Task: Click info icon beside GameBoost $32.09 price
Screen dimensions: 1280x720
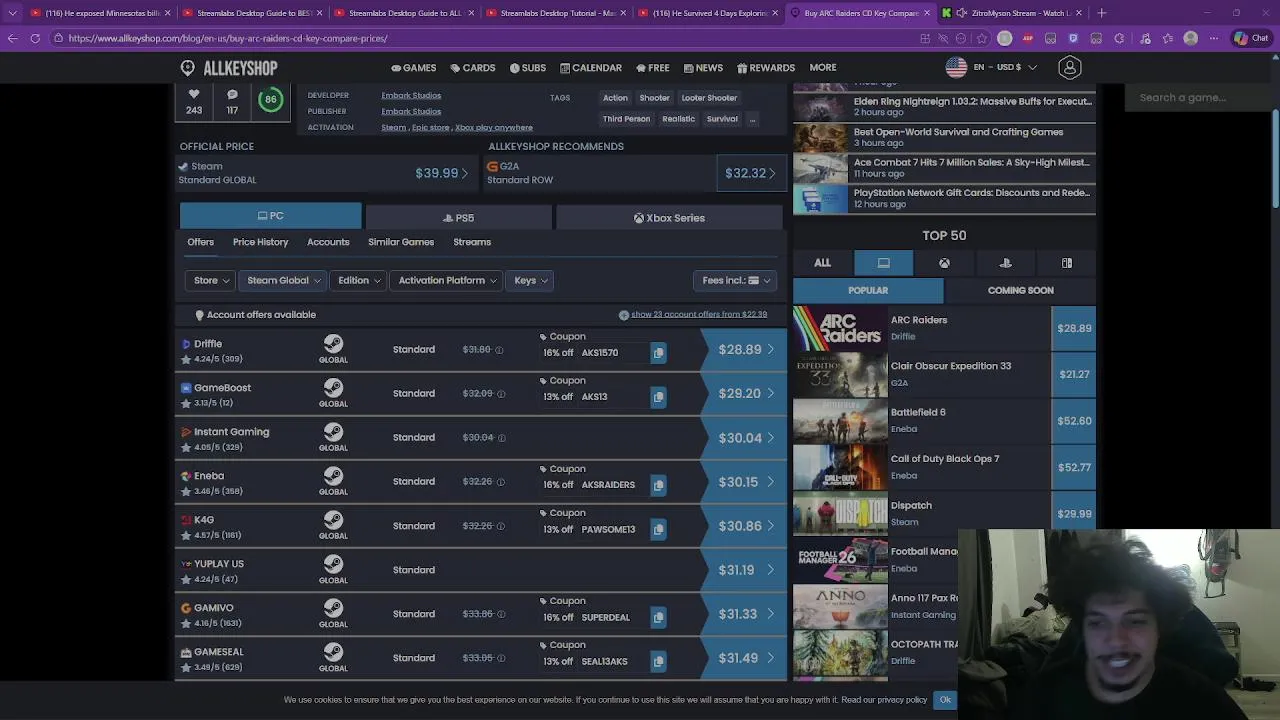Action: point(501,394)
